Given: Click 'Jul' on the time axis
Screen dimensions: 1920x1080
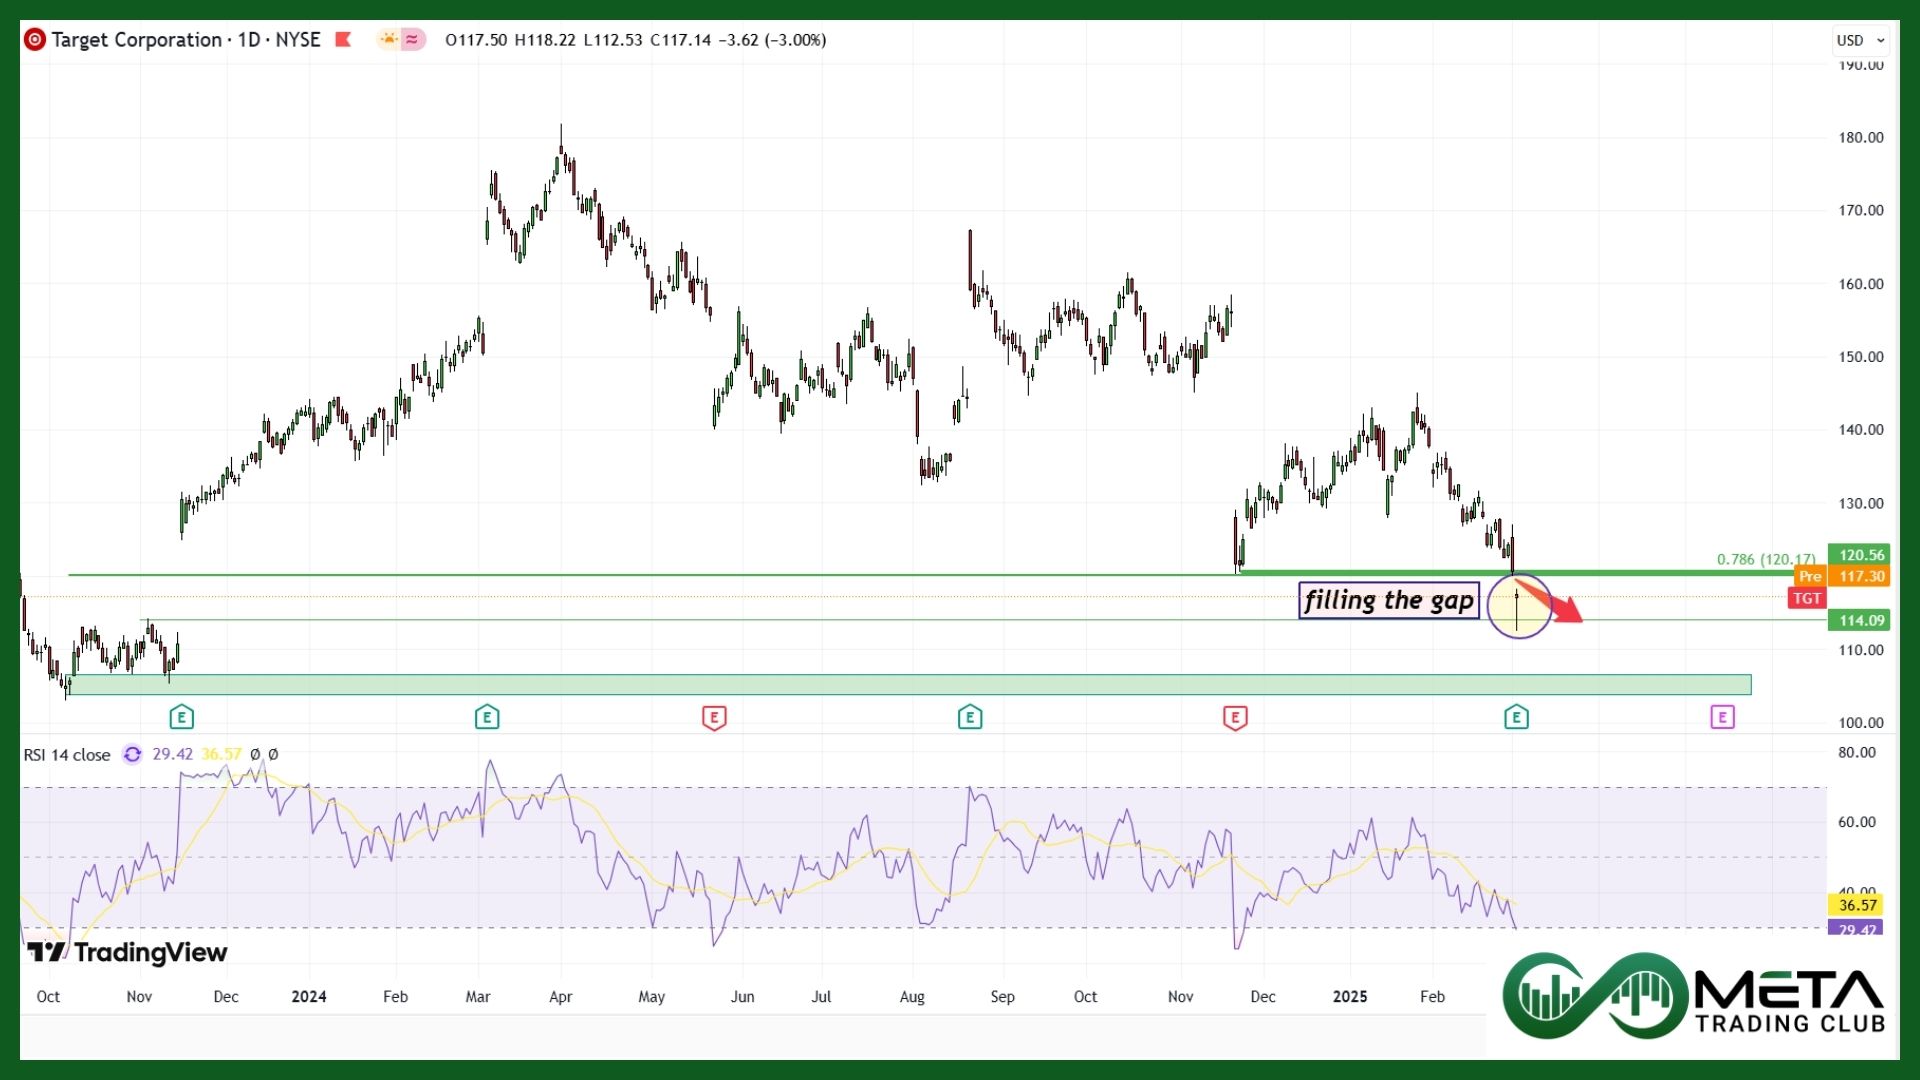Looking at the screenshot, I should pyautogui.click(x=821, y=997).
